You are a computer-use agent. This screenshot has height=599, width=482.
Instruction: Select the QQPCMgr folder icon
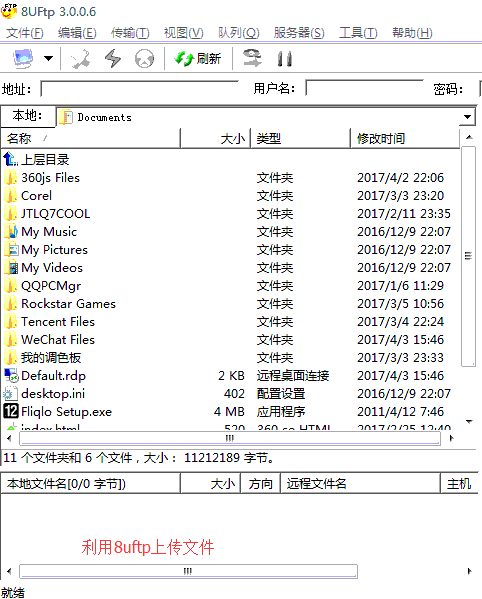(11, 285)
